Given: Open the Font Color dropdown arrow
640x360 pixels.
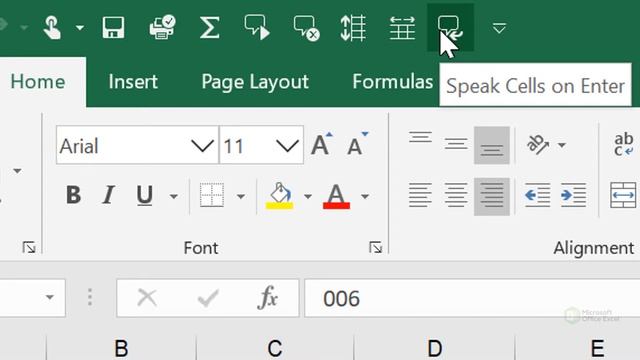Looking at the screenshot, I should [365, 197].
